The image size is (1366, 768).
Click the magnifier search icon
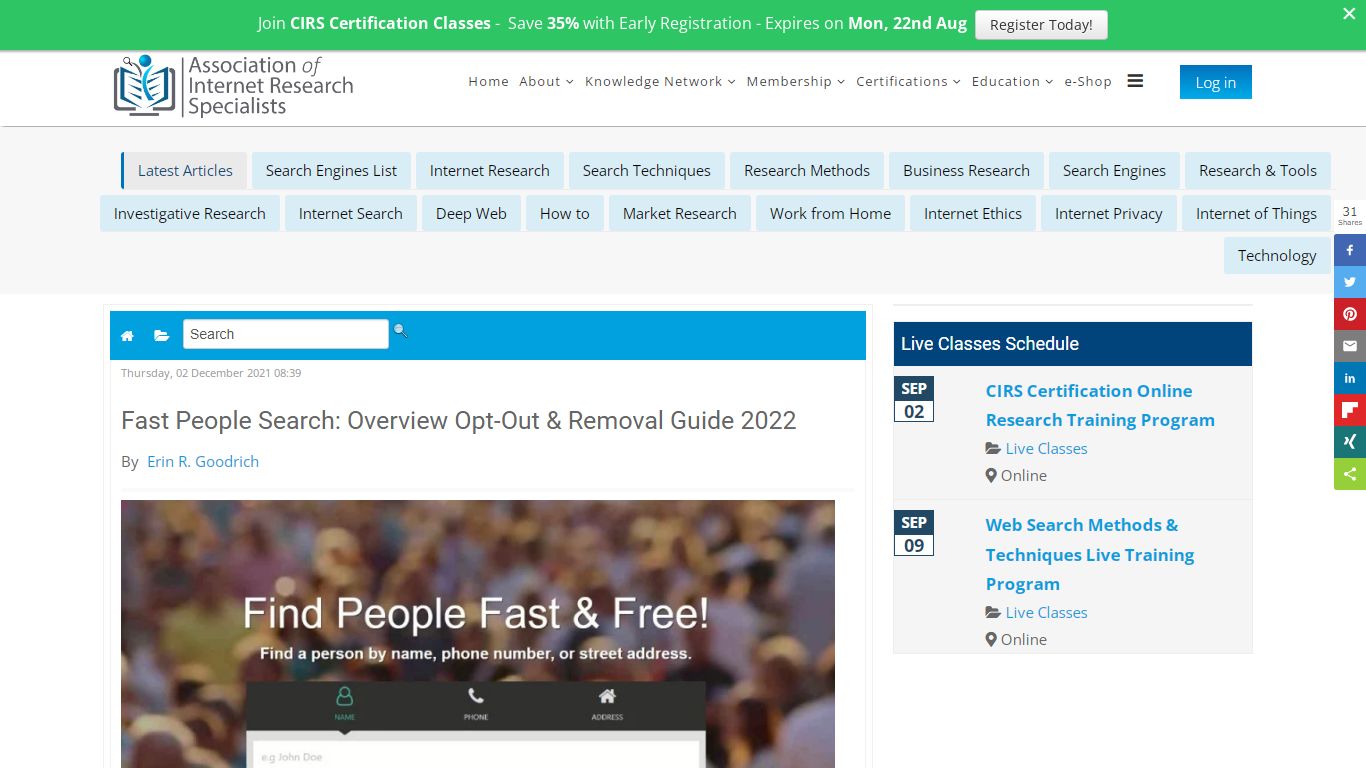[x=401, y=331]
